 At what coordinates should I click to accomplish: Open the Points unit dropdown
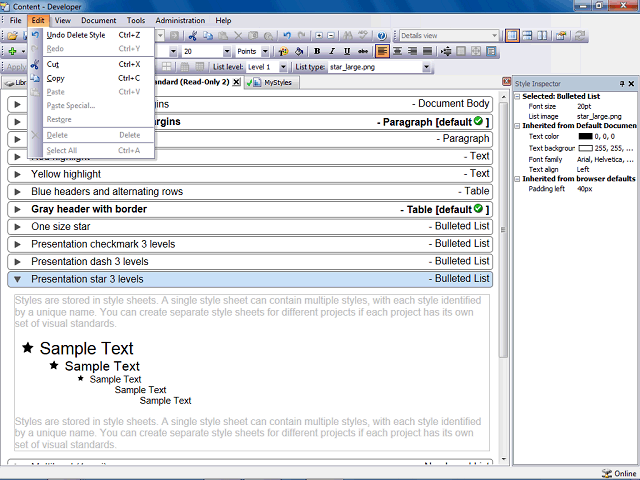point(265,51)
